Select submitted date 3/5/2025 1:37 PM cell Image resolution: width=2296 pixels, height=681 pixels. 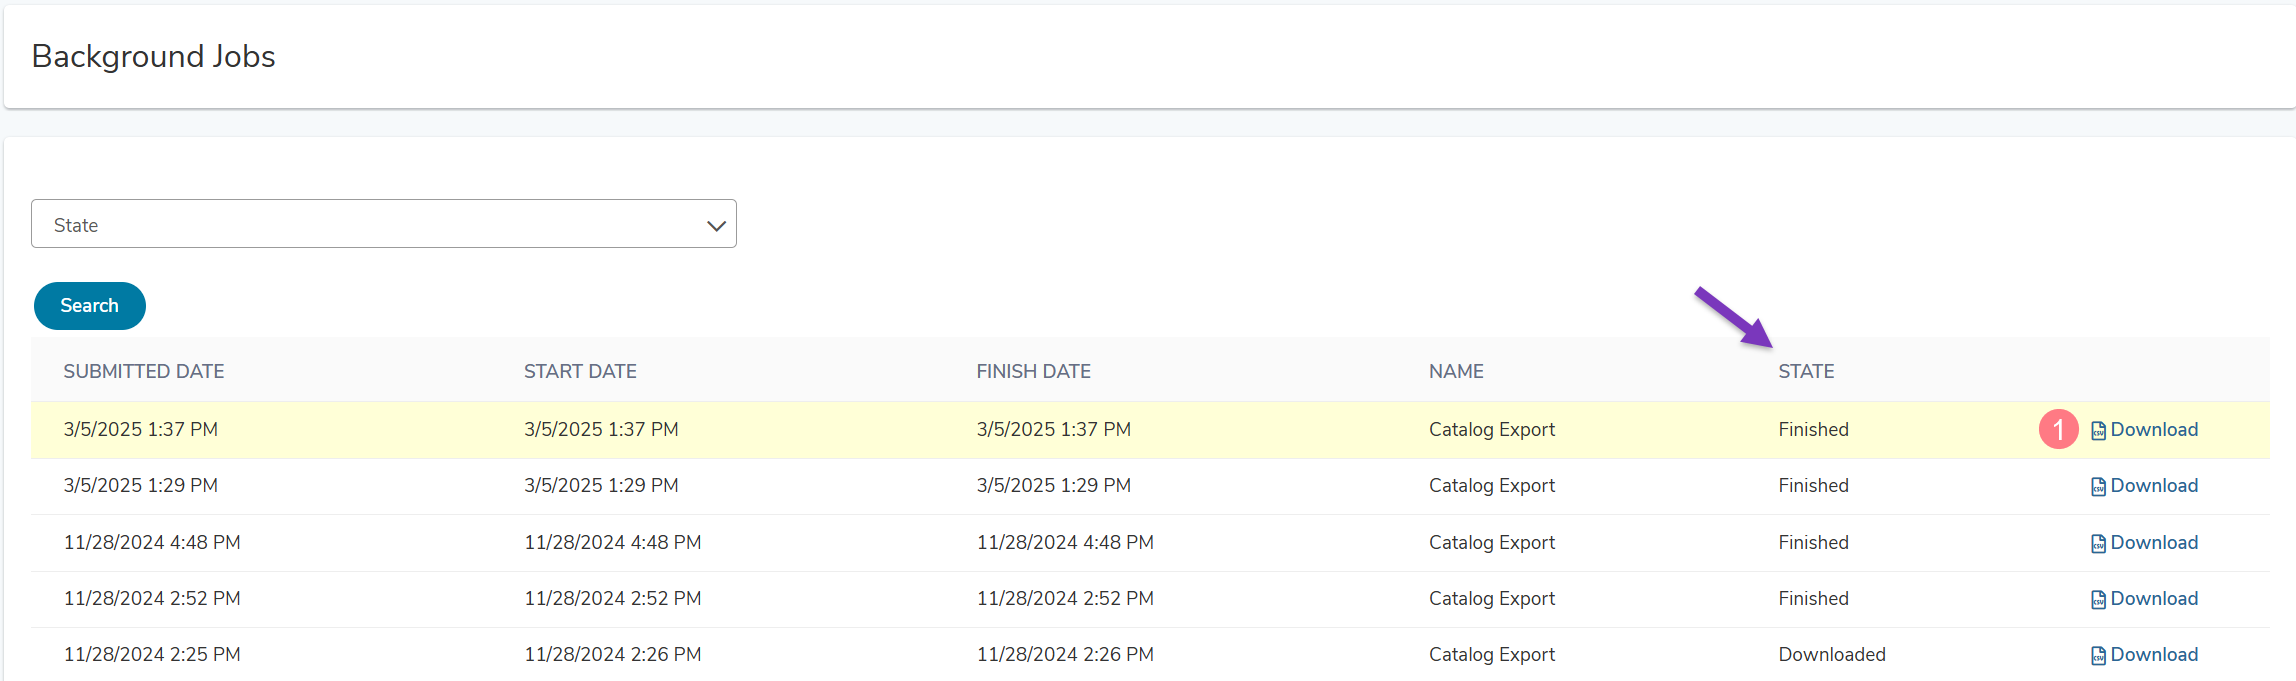pyautogui.click(x=141, y=429)
